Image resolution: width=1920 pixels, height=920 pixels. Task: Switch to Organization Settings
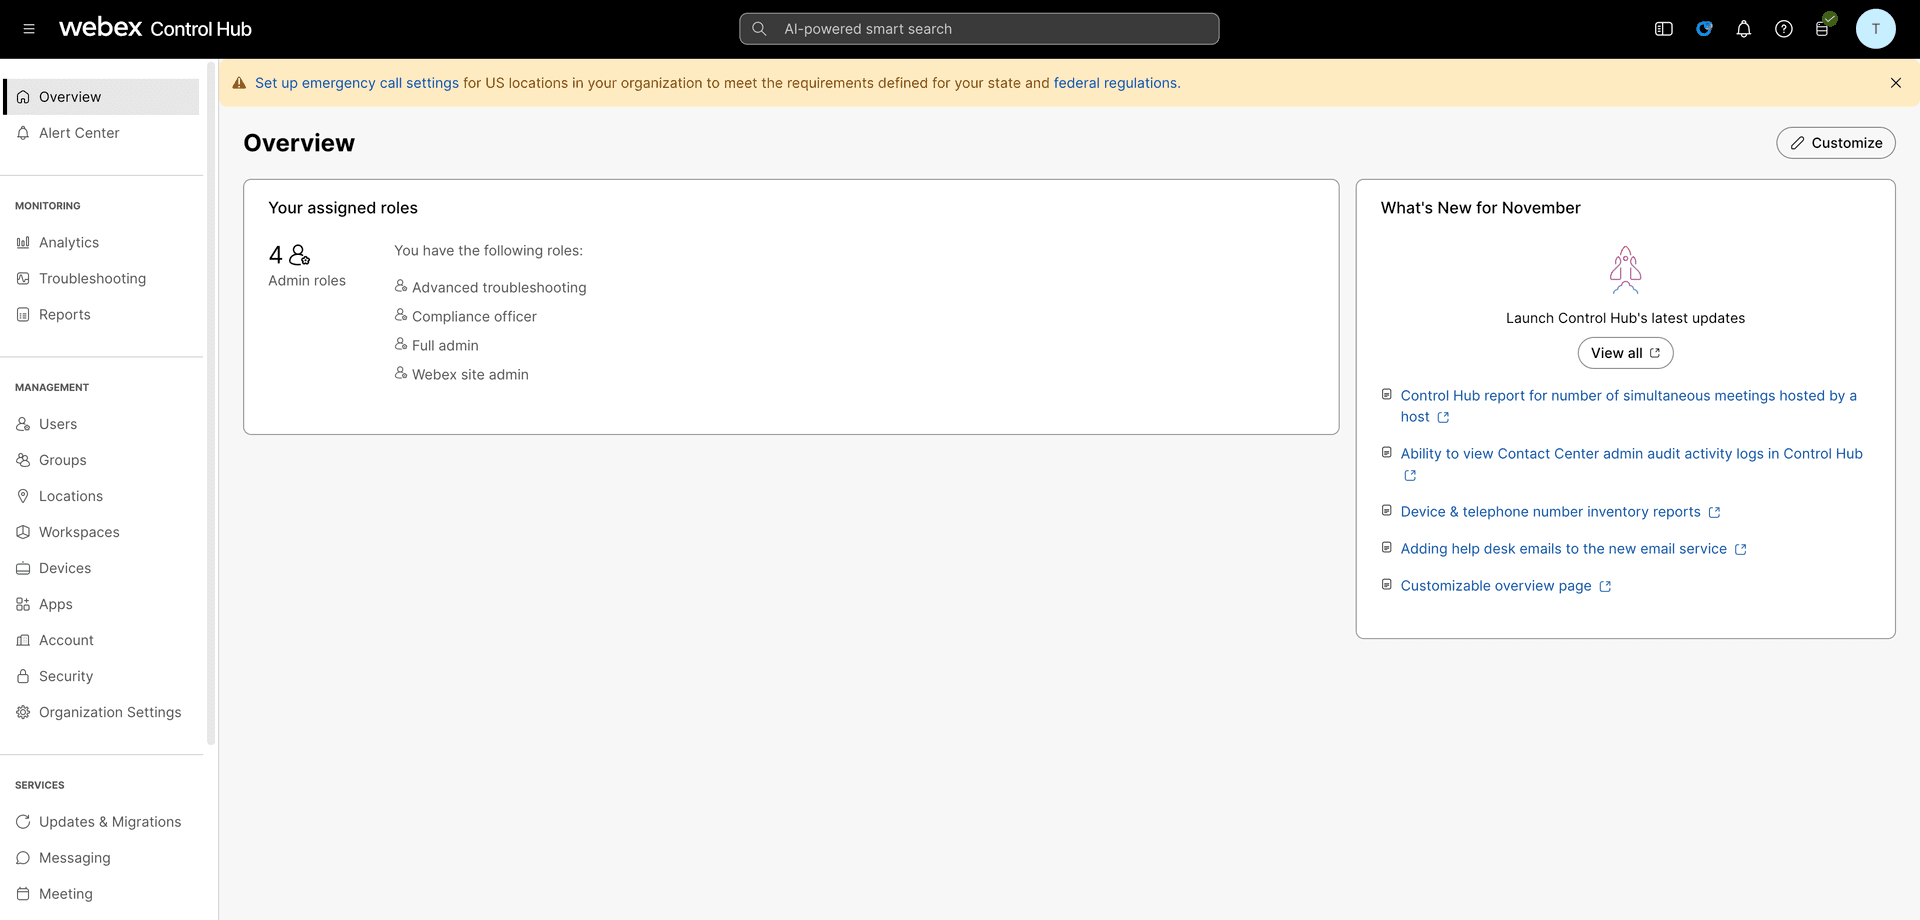click(110, 712)
